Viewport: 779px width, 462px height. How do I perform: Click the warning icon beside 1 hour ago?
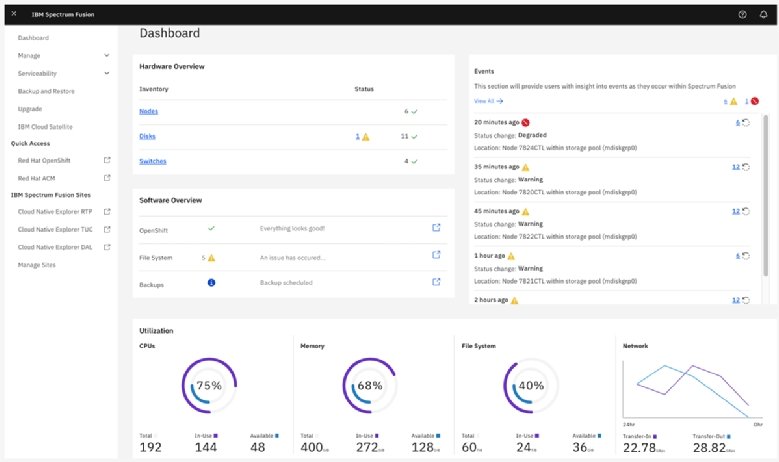[511, 256]
